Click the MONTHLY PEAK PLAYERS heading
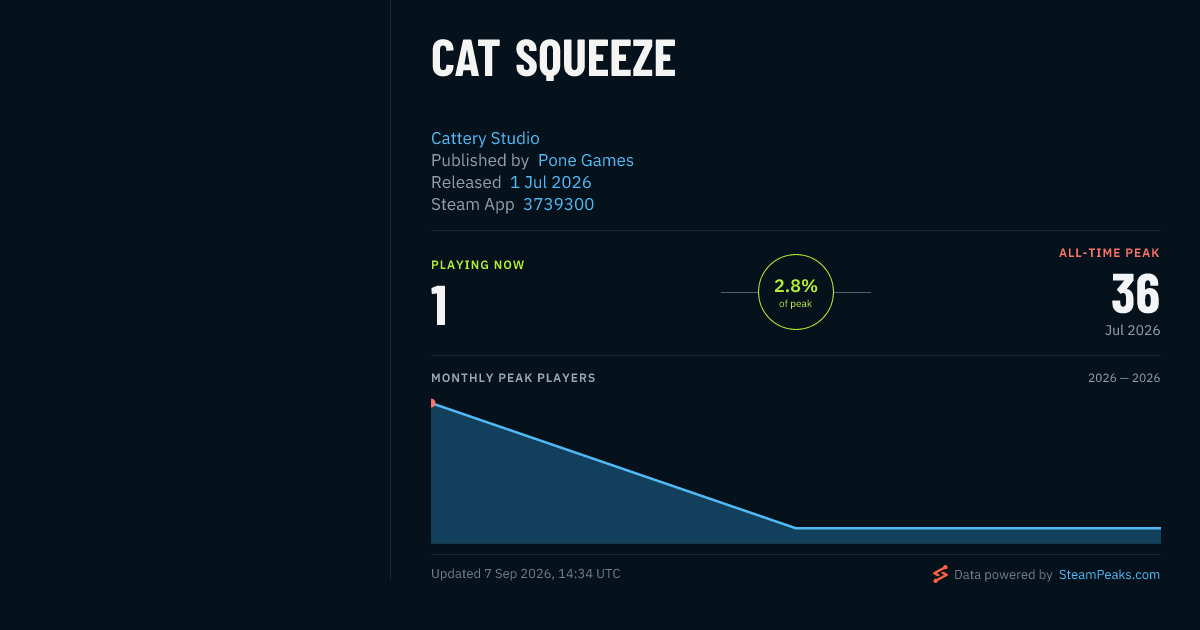This screenshot has height=630, width=1200. [513, 379]
